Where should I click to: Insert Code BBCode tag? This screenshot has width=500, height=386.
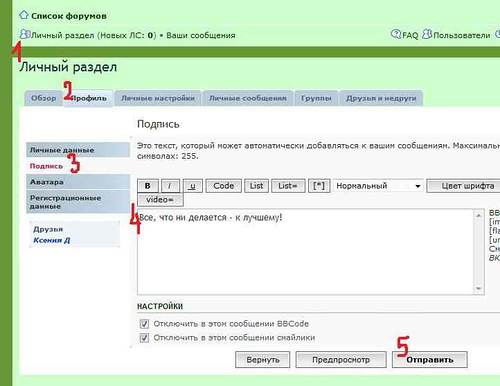pos(224,186)
